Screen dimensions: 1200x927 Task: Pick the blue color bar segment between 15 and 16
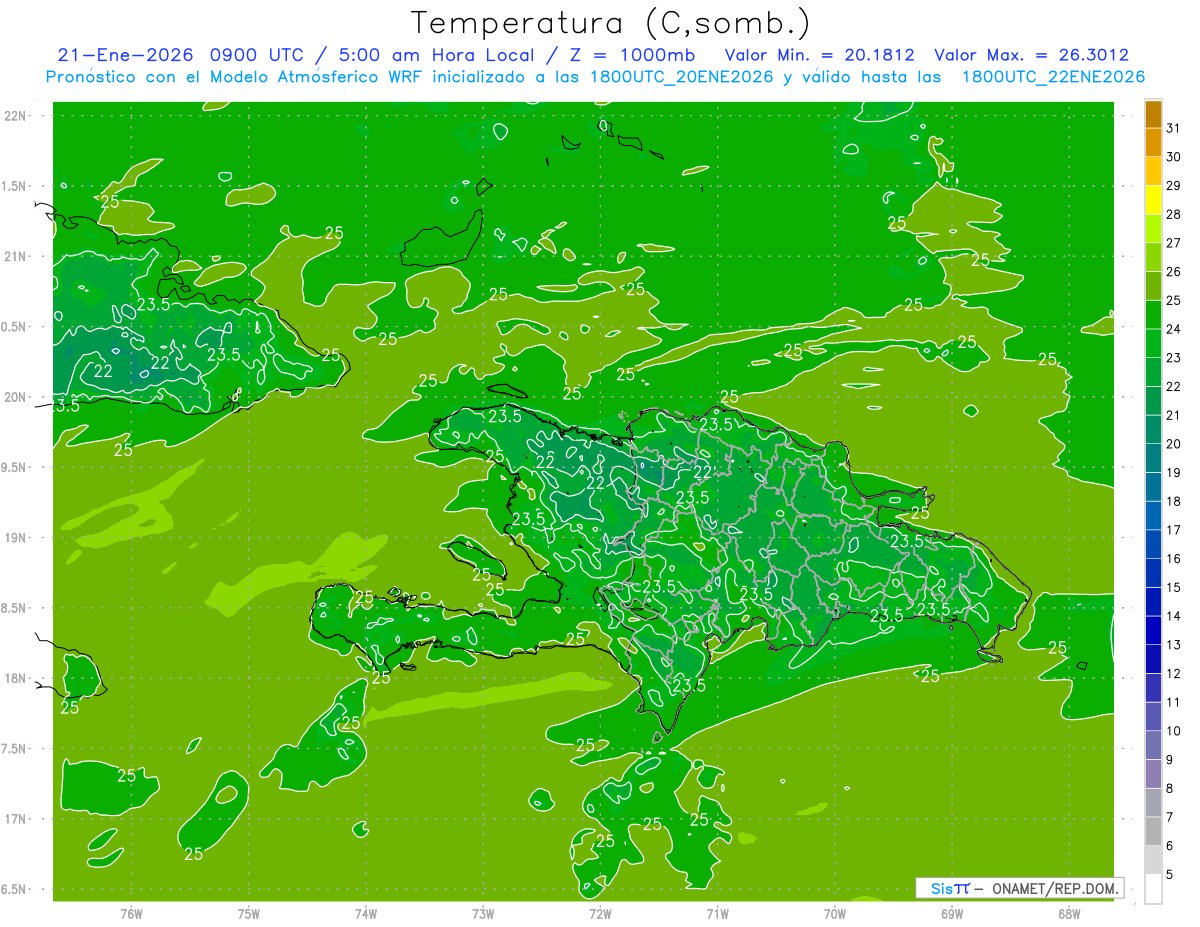pyautogui.click(x=1153, y=574)
